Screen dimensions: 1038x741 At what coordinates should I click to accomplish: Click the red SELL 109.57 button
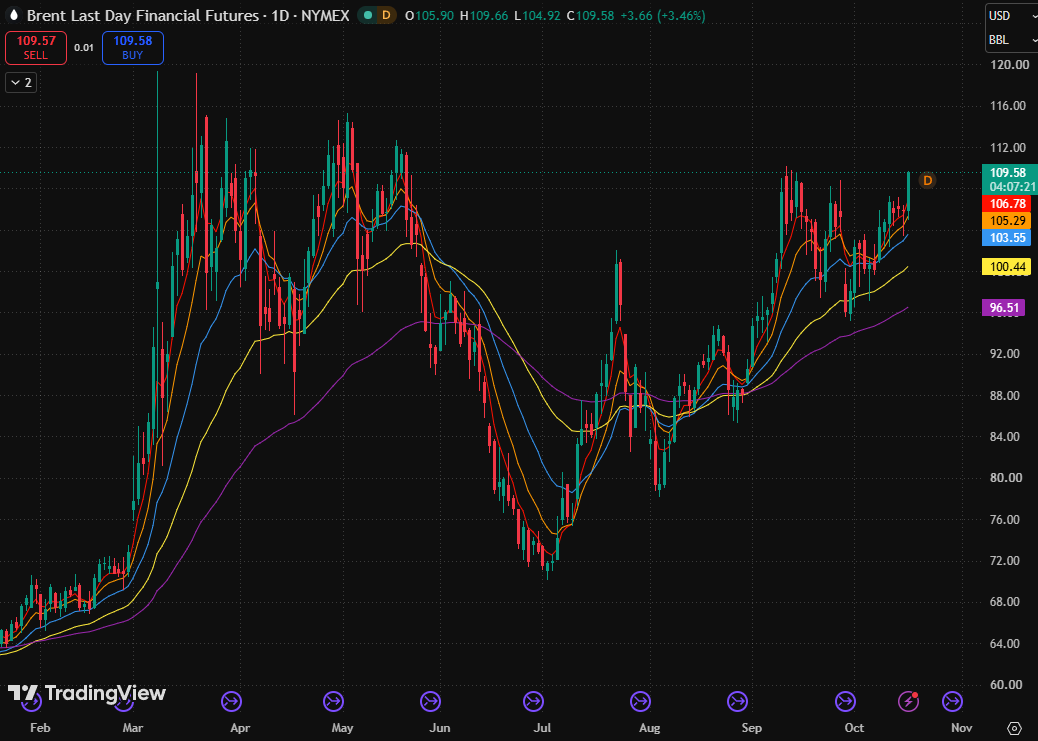click(x=36, y=48)
